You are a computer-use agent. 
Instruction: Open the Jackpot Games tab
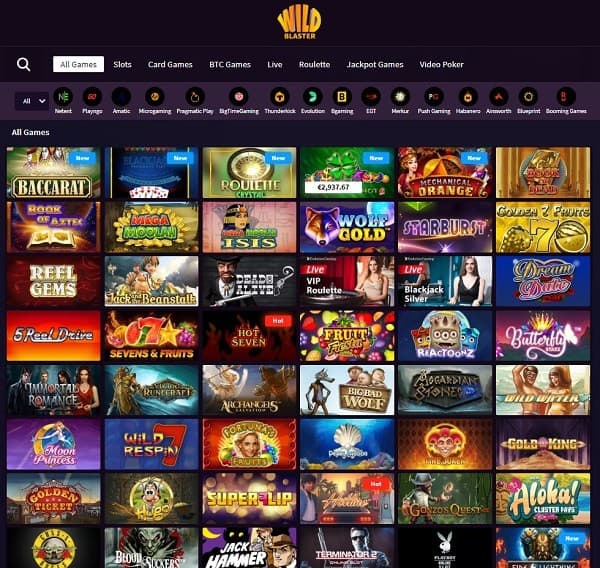pyautogui.click(x=375, y=64)
